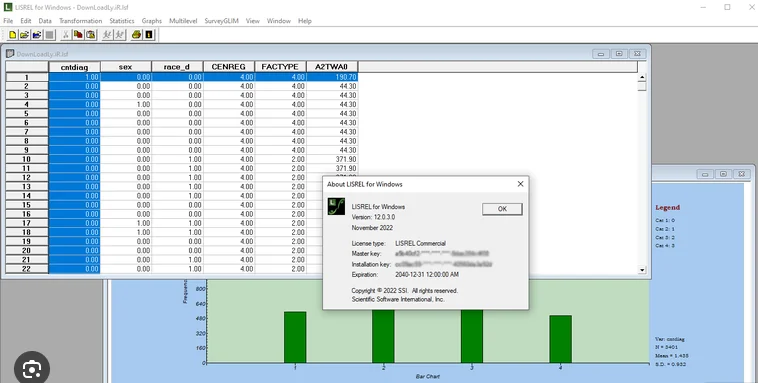Click the black About info icon
758x383 pixels.
point(149,35)
